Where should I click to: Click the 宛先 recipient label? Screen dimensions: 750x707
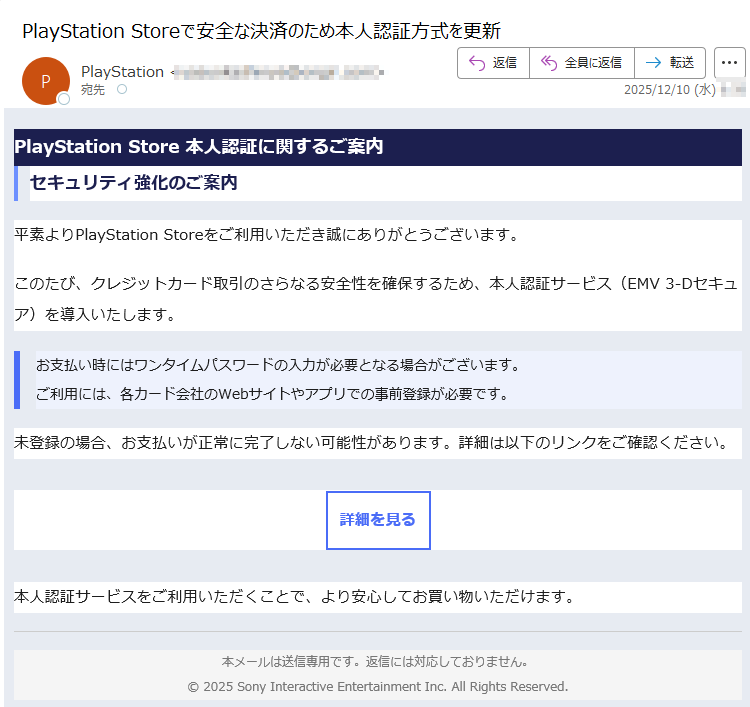pyautogui.click(x=93, y=90)
